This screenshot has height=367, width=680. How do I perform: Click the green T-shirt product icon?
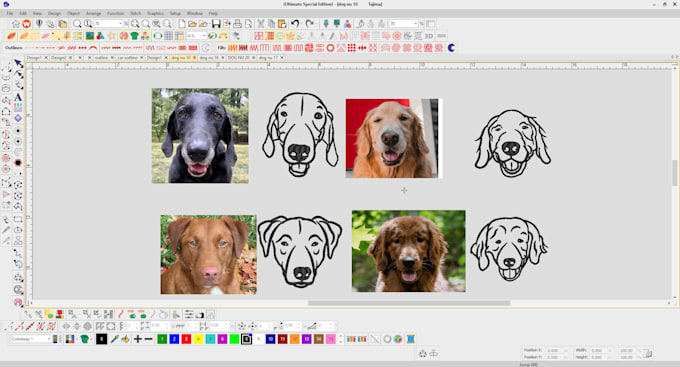point(135,36)
